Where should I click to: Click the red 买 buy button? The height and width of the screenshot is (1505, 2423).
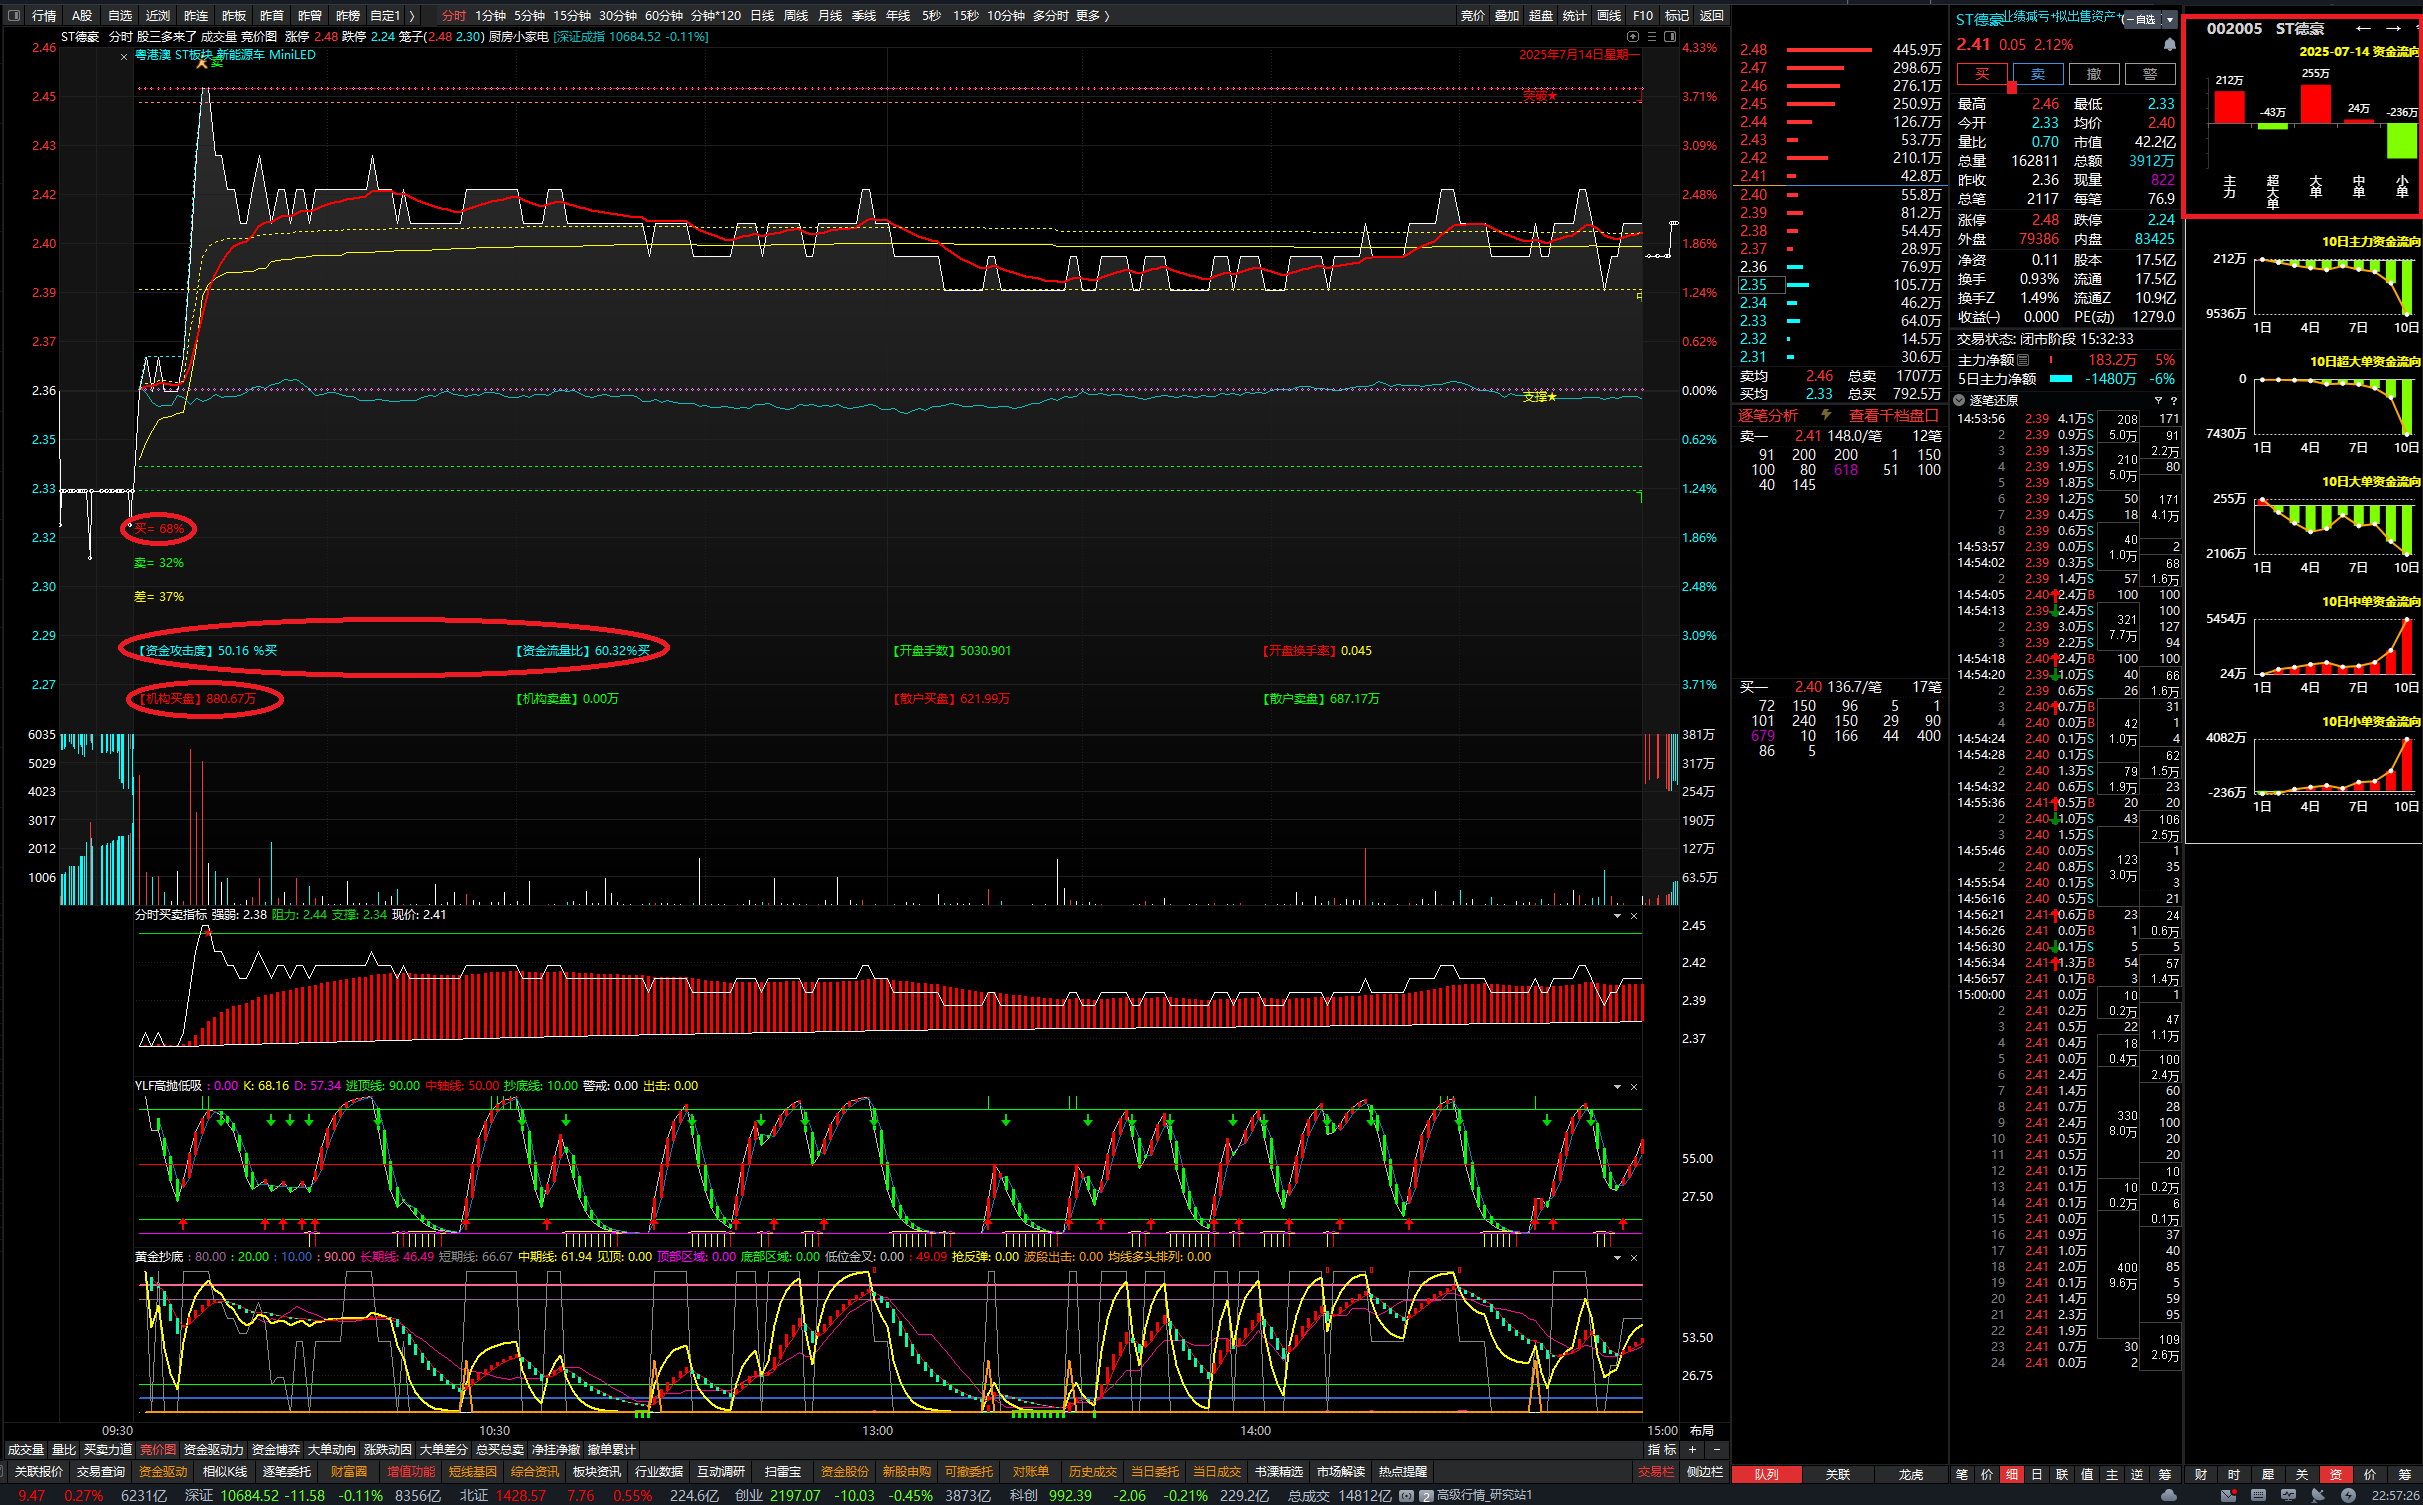click(x=1982, y=74)
